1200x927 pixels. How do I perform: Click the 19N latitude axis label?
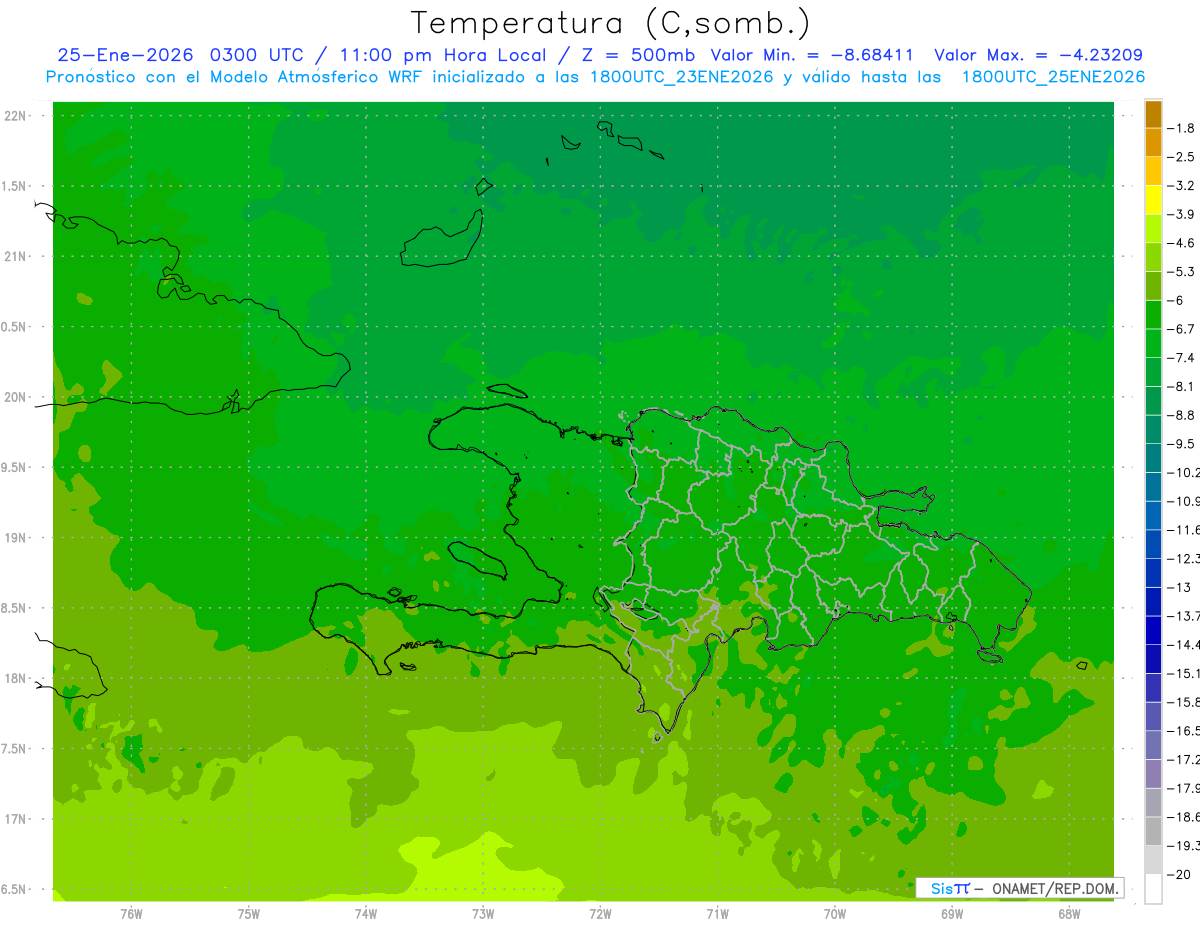17,538
